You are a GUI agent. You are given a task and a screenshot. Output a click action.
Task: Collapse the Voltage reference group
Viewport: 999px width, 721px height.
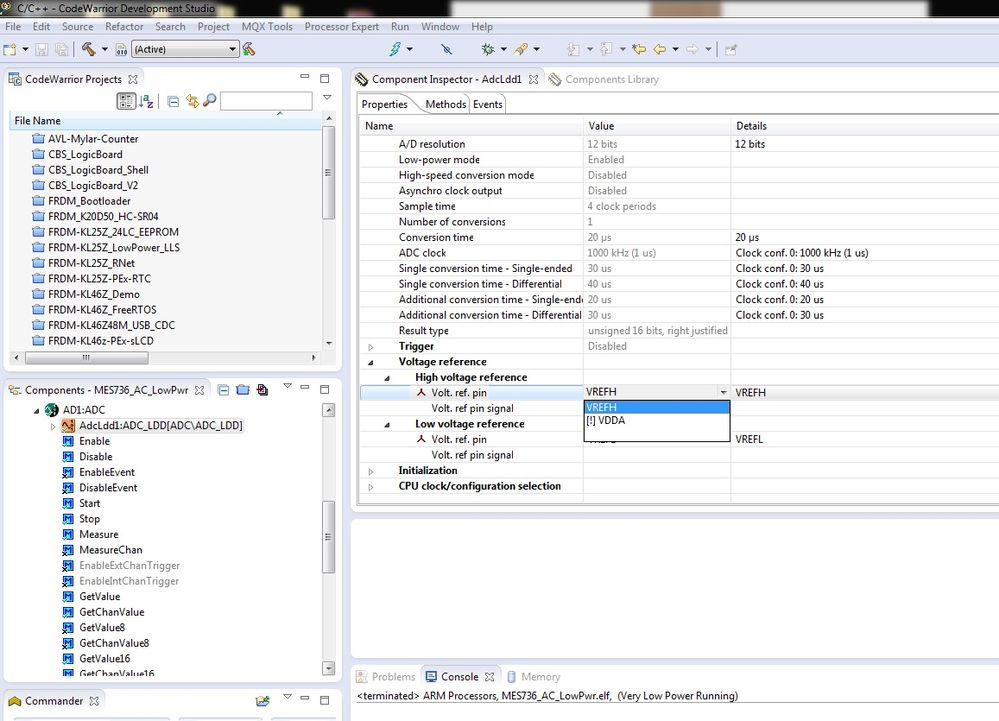[371, 362]
